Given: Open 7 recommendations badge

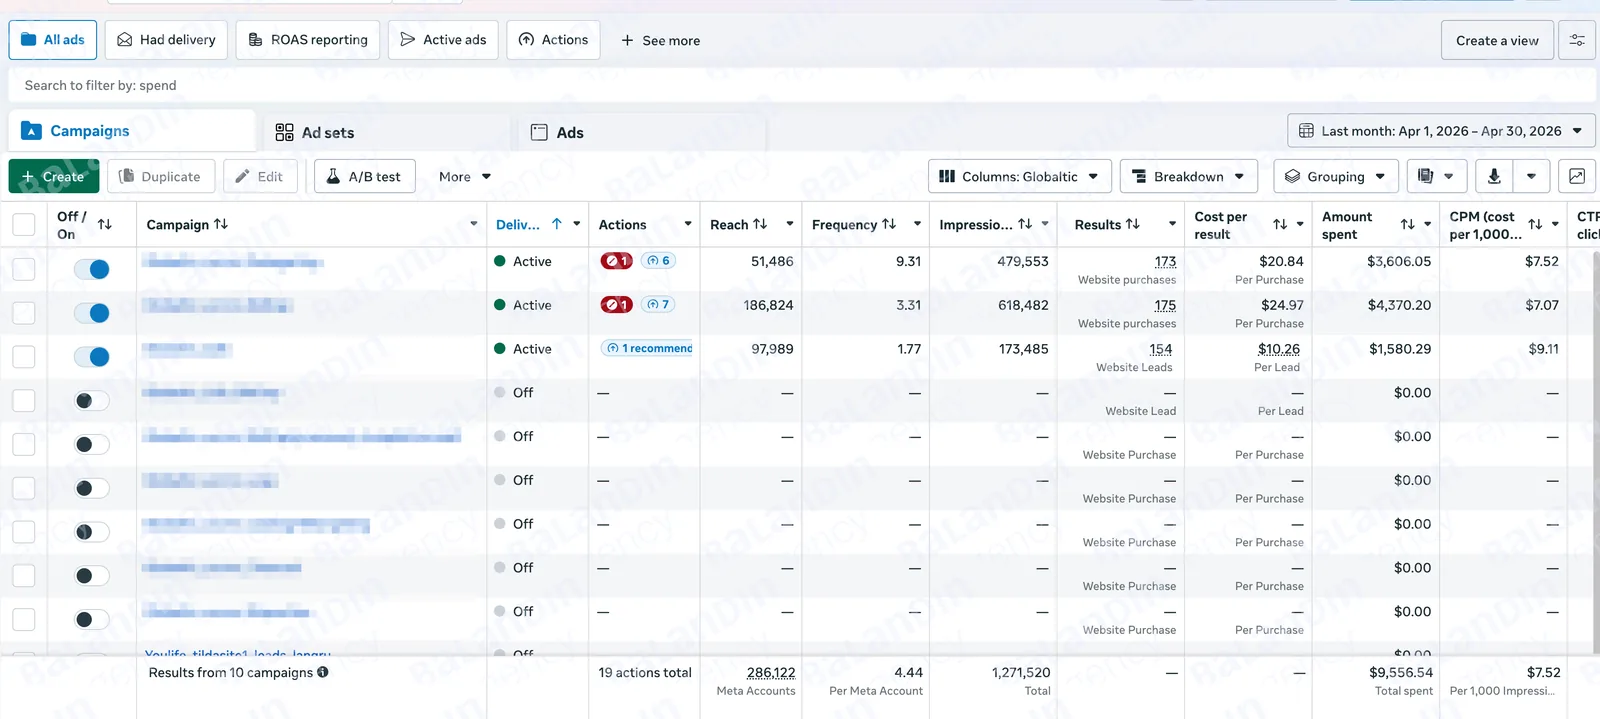Looking at the screenshot, I should (x=658, y=305).
